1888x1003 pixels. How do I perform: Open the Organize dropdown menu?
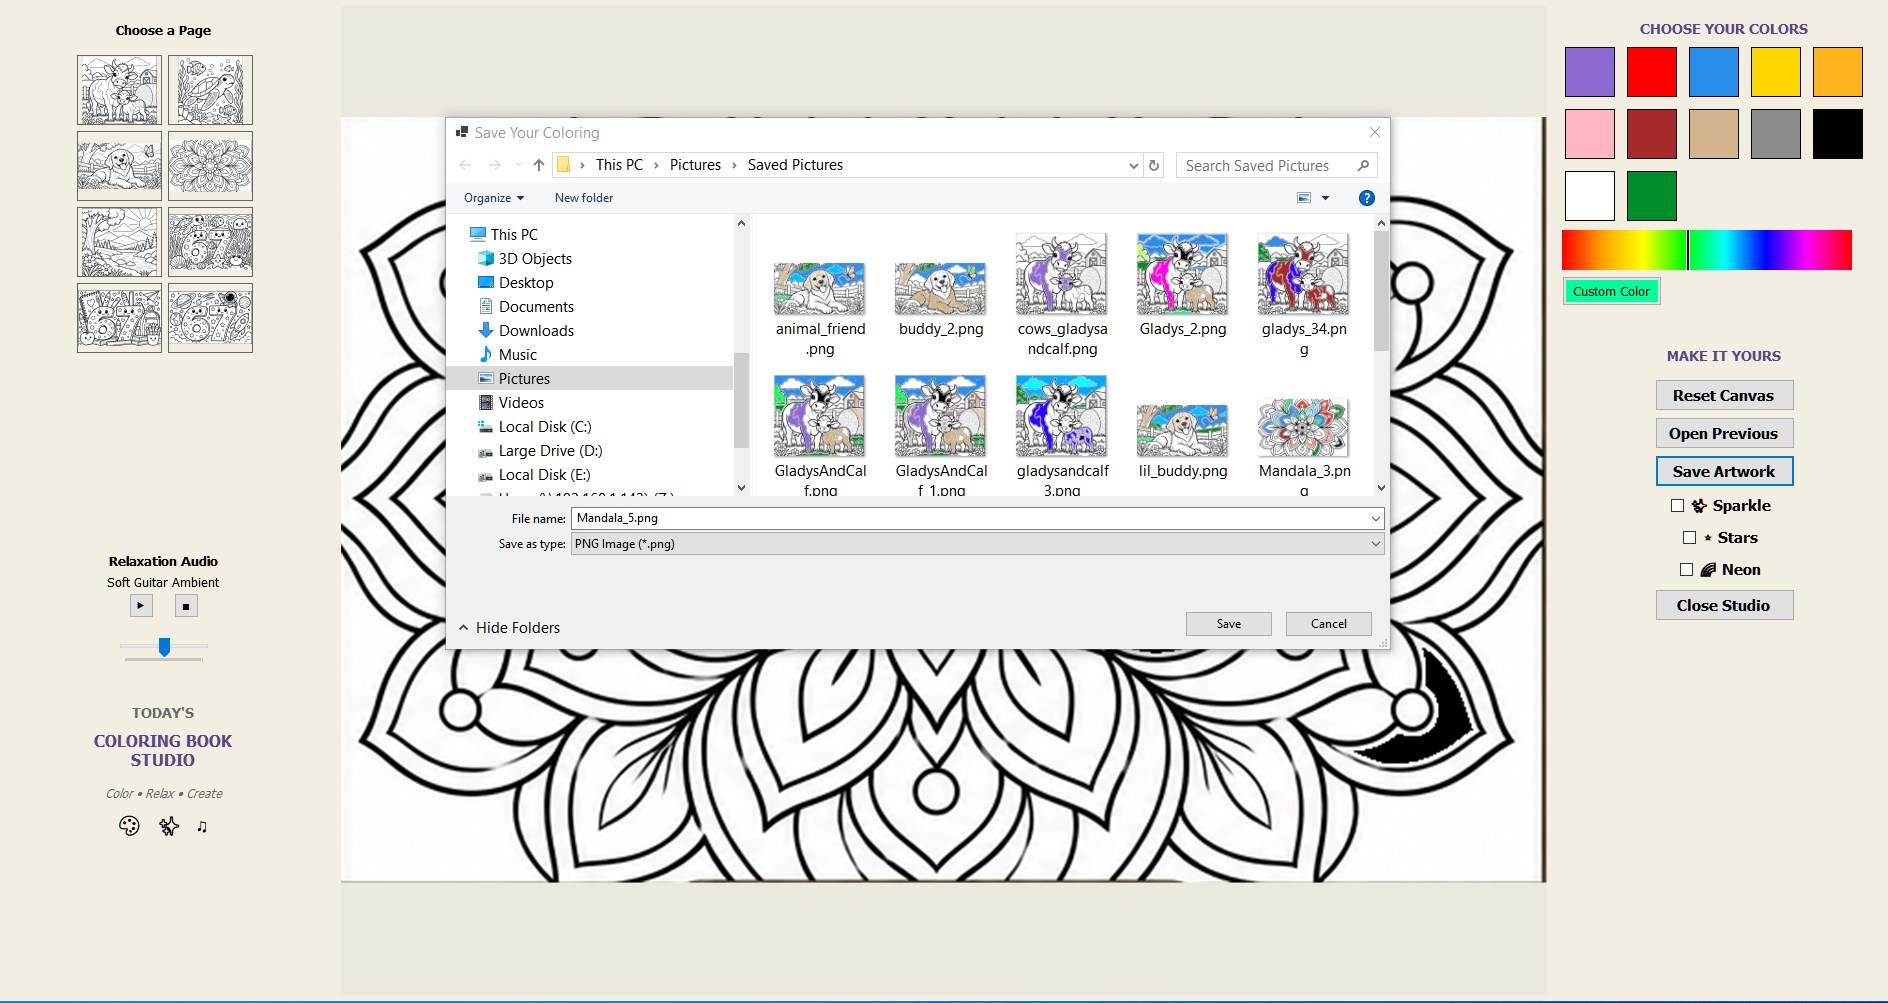(494, 198)
